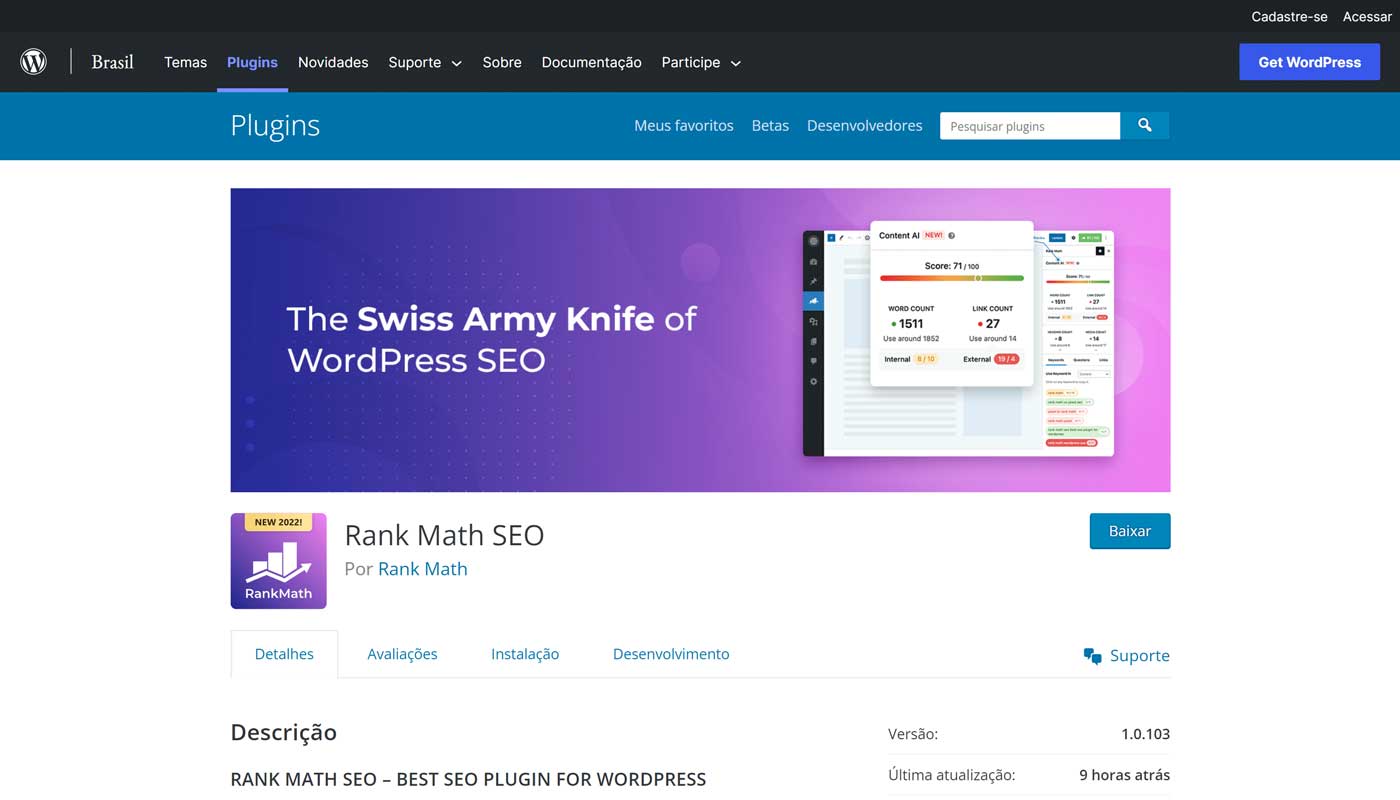
Task: Click the Rank Math banner image
Action: (700, 339)
